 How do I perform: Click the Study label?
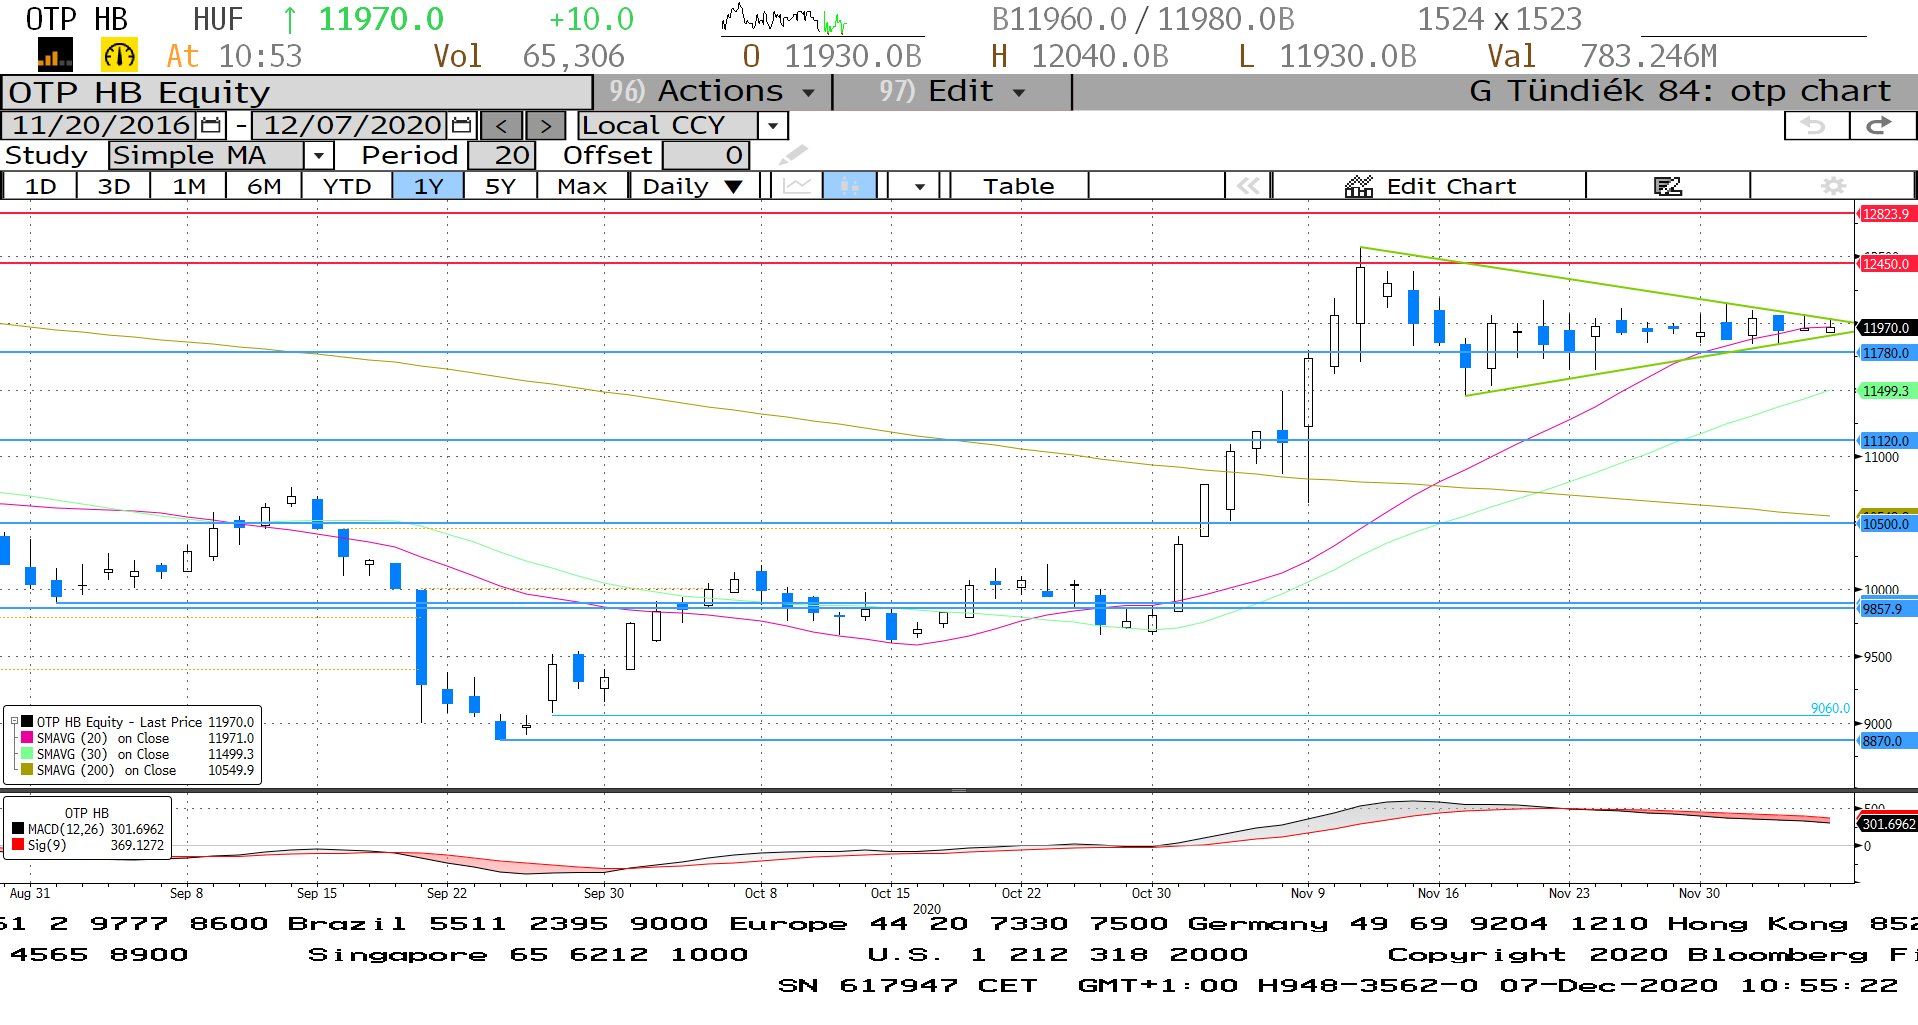click(46, 156)
